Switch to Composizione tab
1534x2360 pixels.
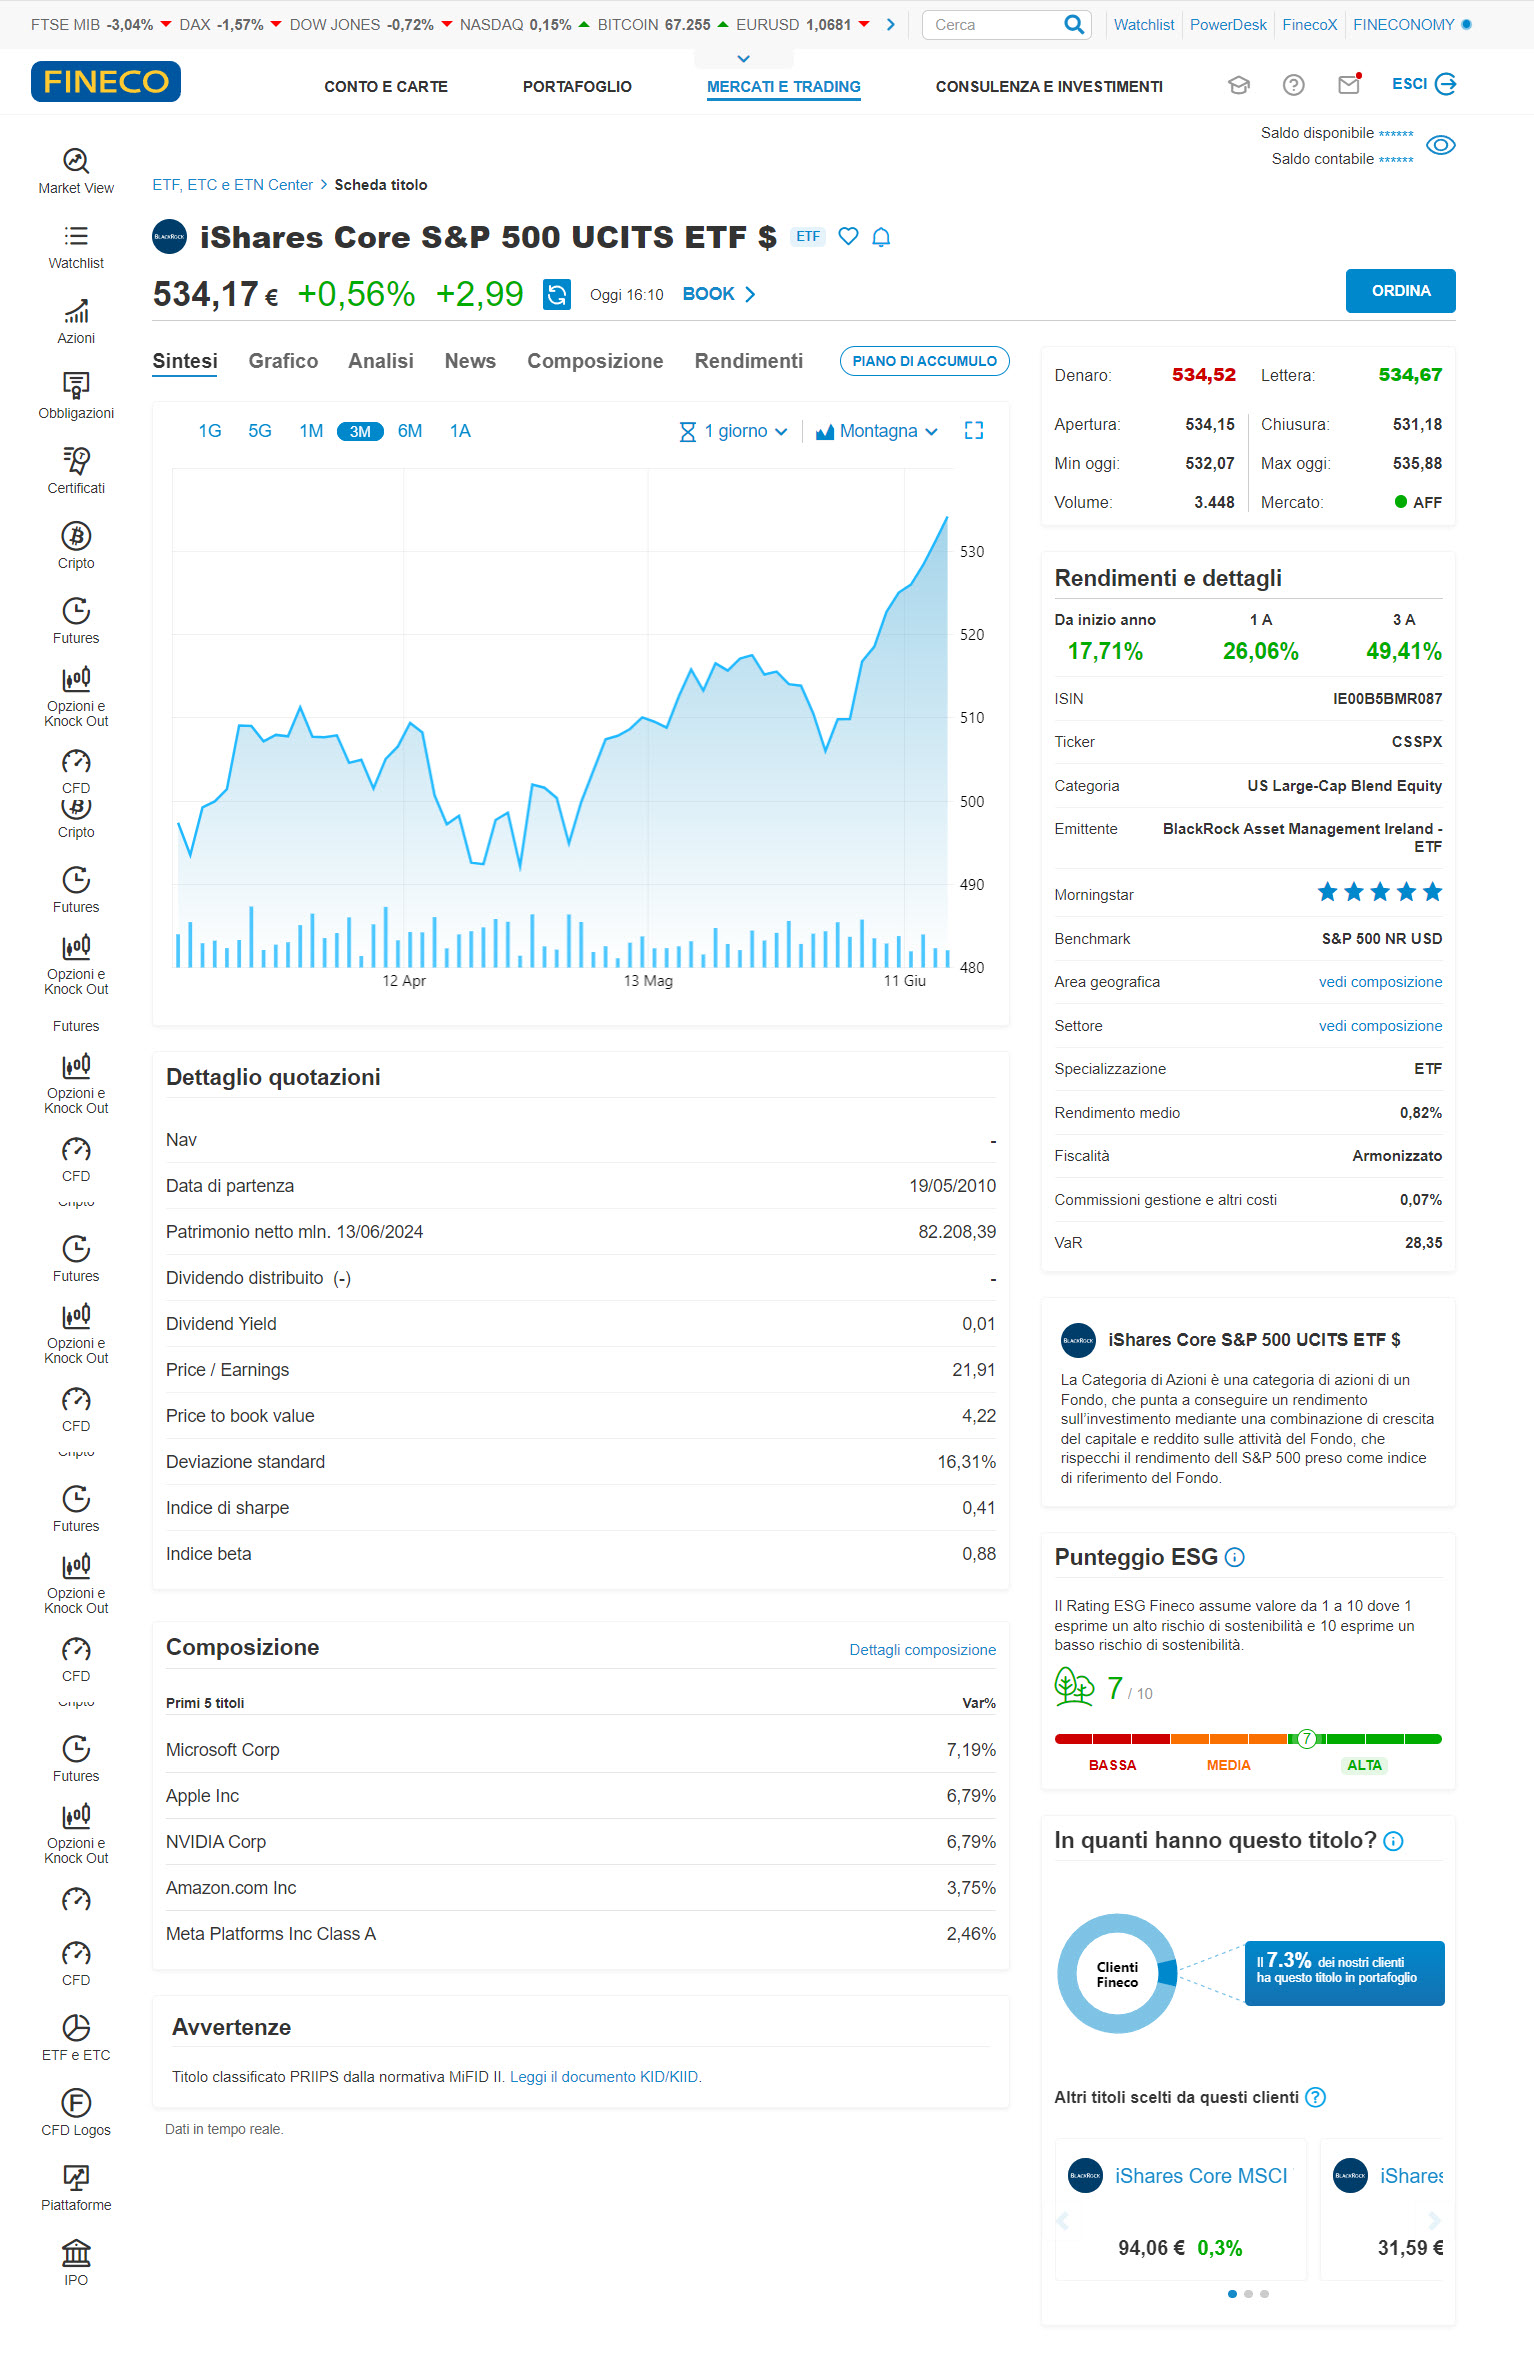[x=595, y=361]
